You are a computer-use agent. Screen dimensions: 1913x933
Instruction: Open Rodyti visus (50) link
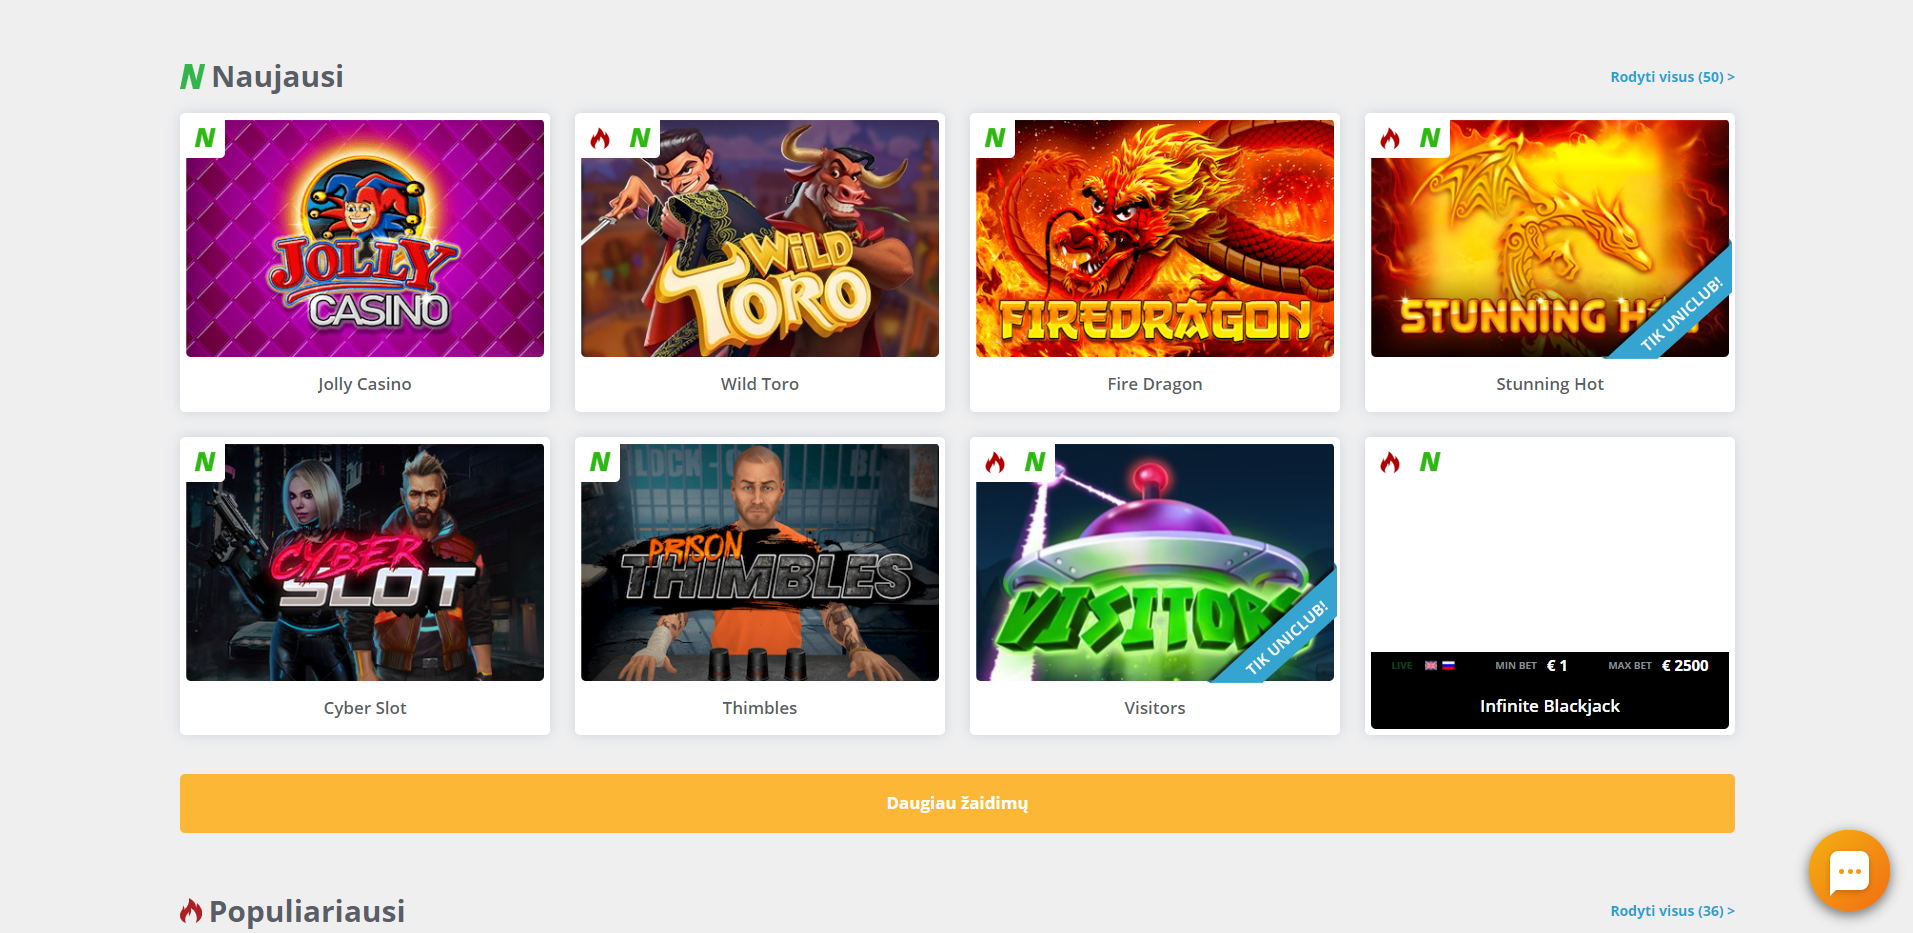tap(1672, 77)
